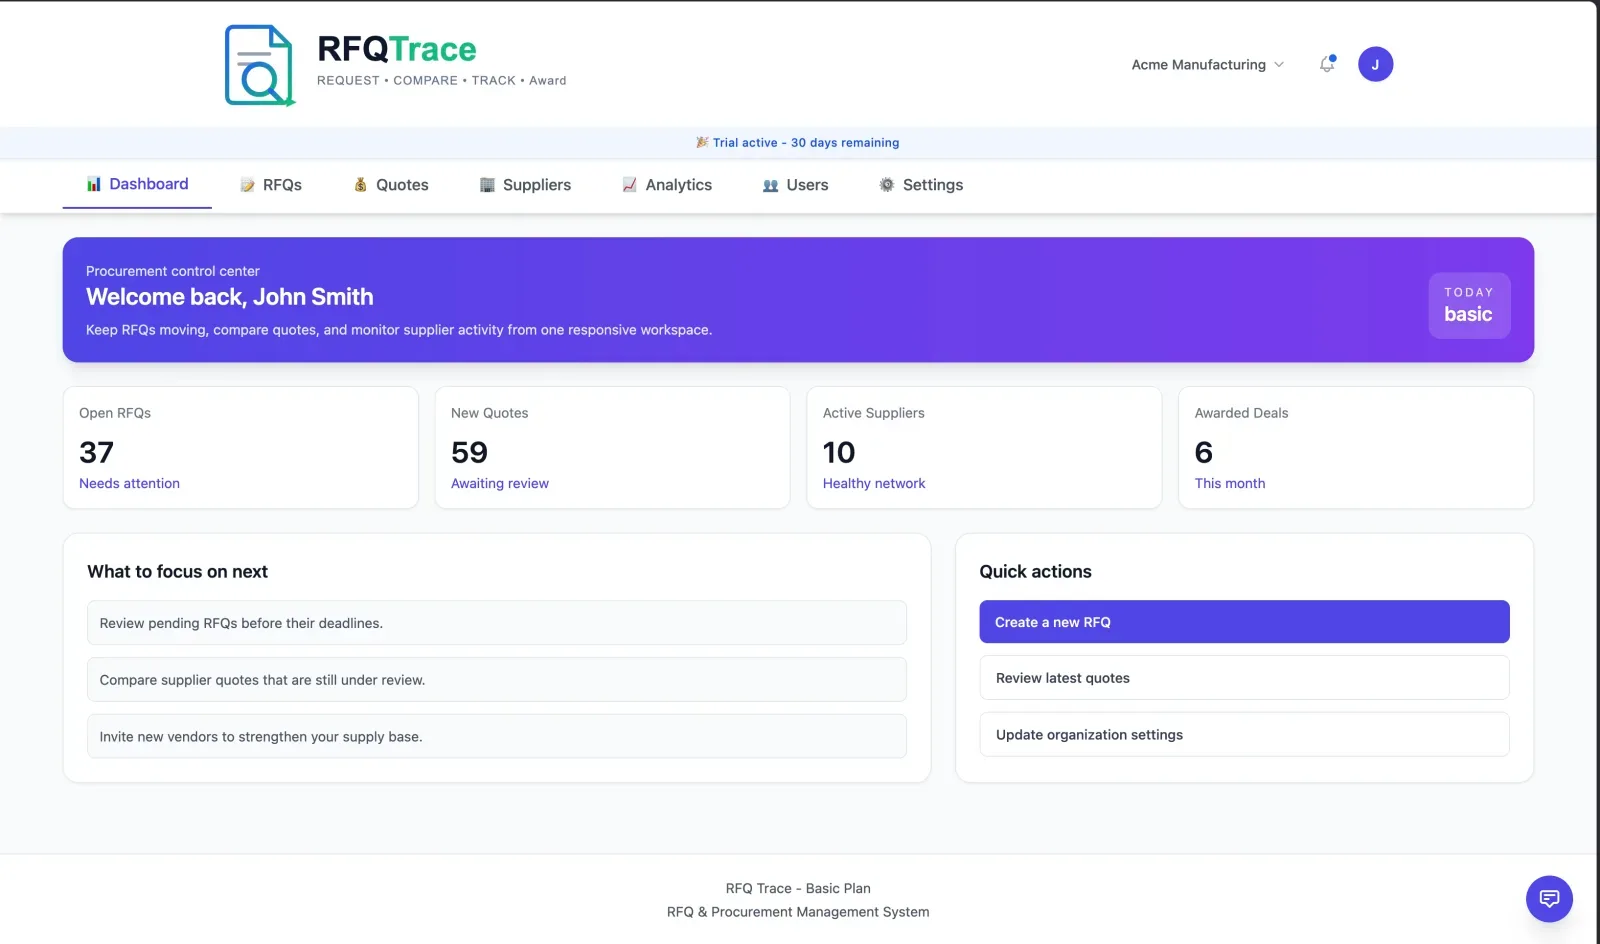Open the Settings tab
This screenshot has width=1600, height=944.
coord(921,185)
